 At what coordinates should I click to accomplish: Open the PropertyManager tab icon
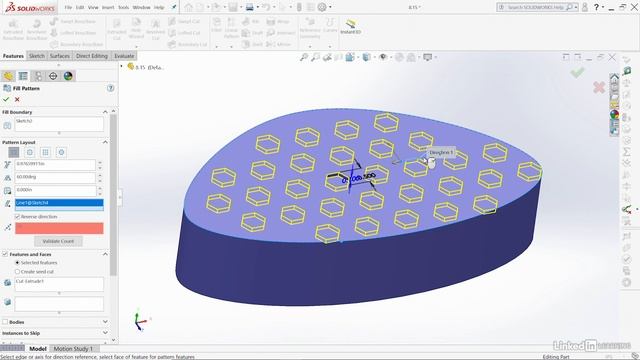(23, 76)
